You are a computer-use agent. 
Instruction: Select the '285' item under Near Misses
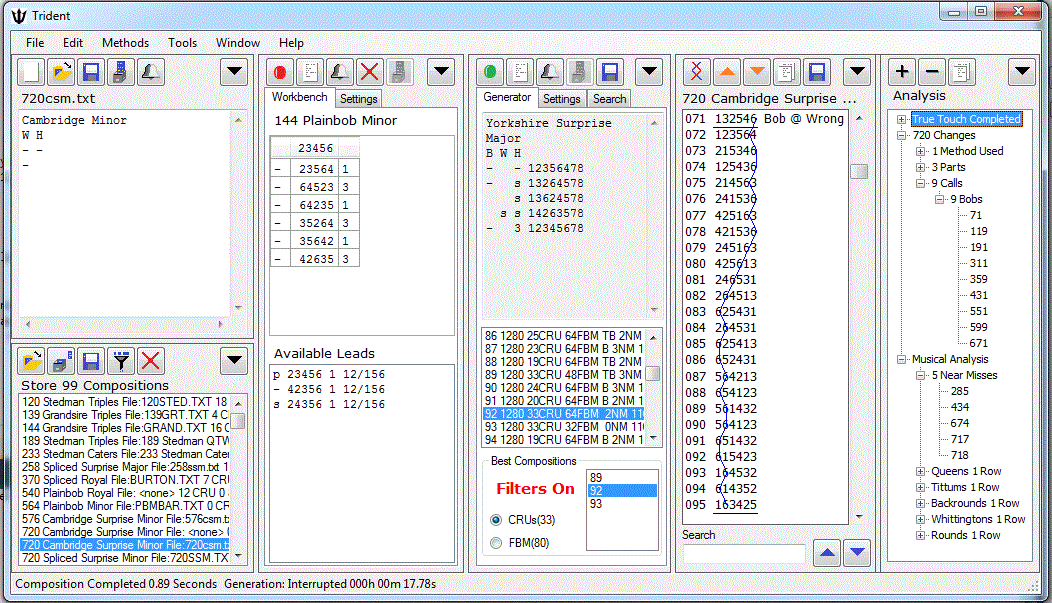959,391
